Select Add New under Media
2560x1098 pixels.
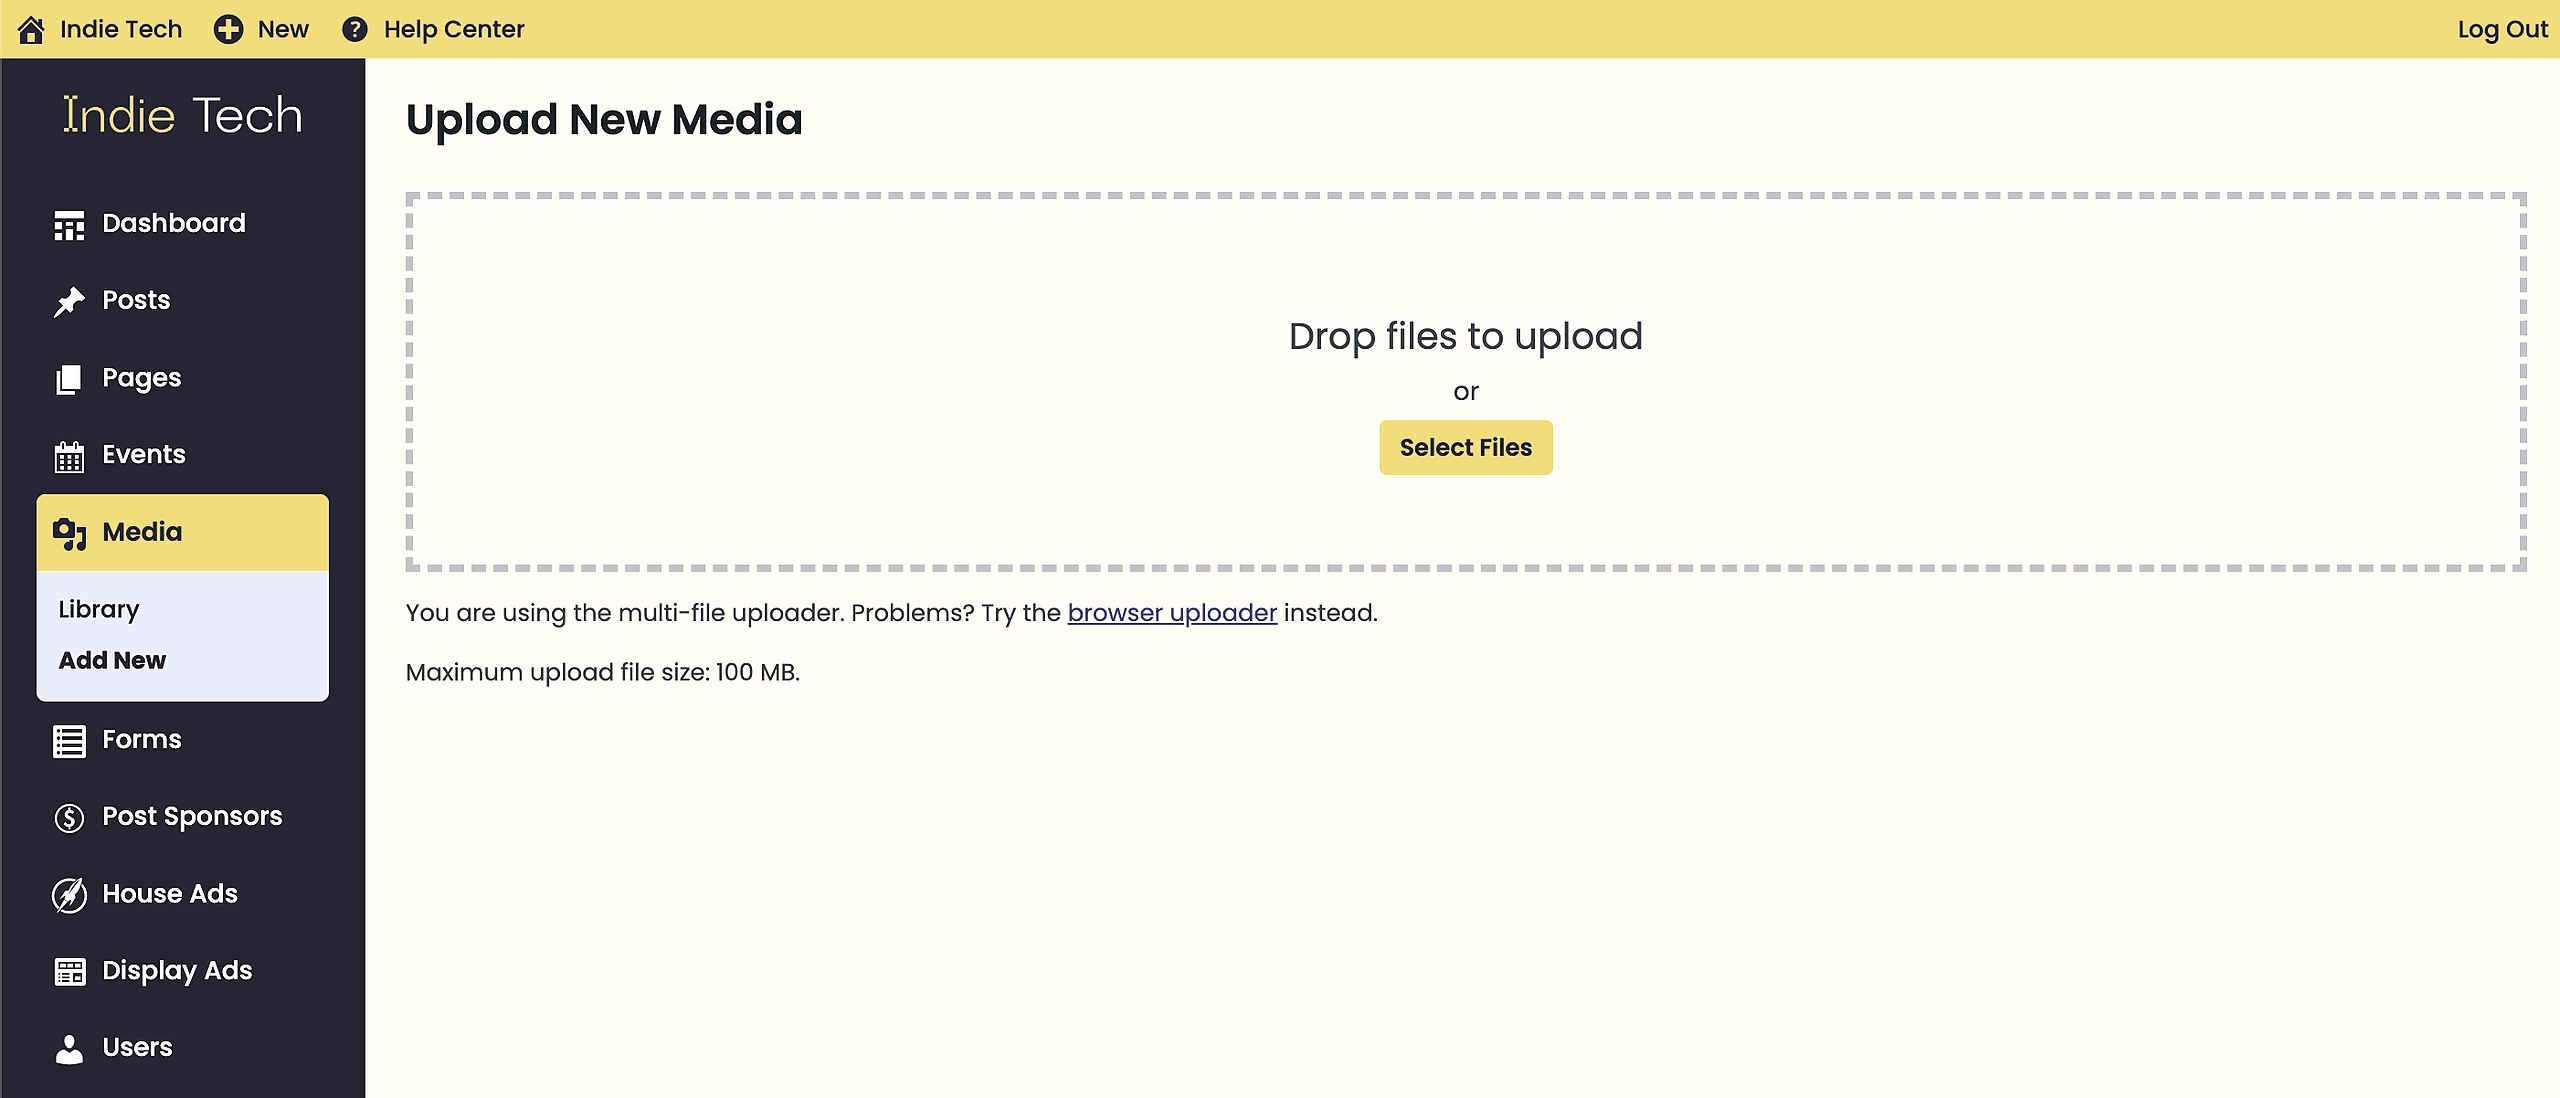pyautogui.click(x=112, y=660)
